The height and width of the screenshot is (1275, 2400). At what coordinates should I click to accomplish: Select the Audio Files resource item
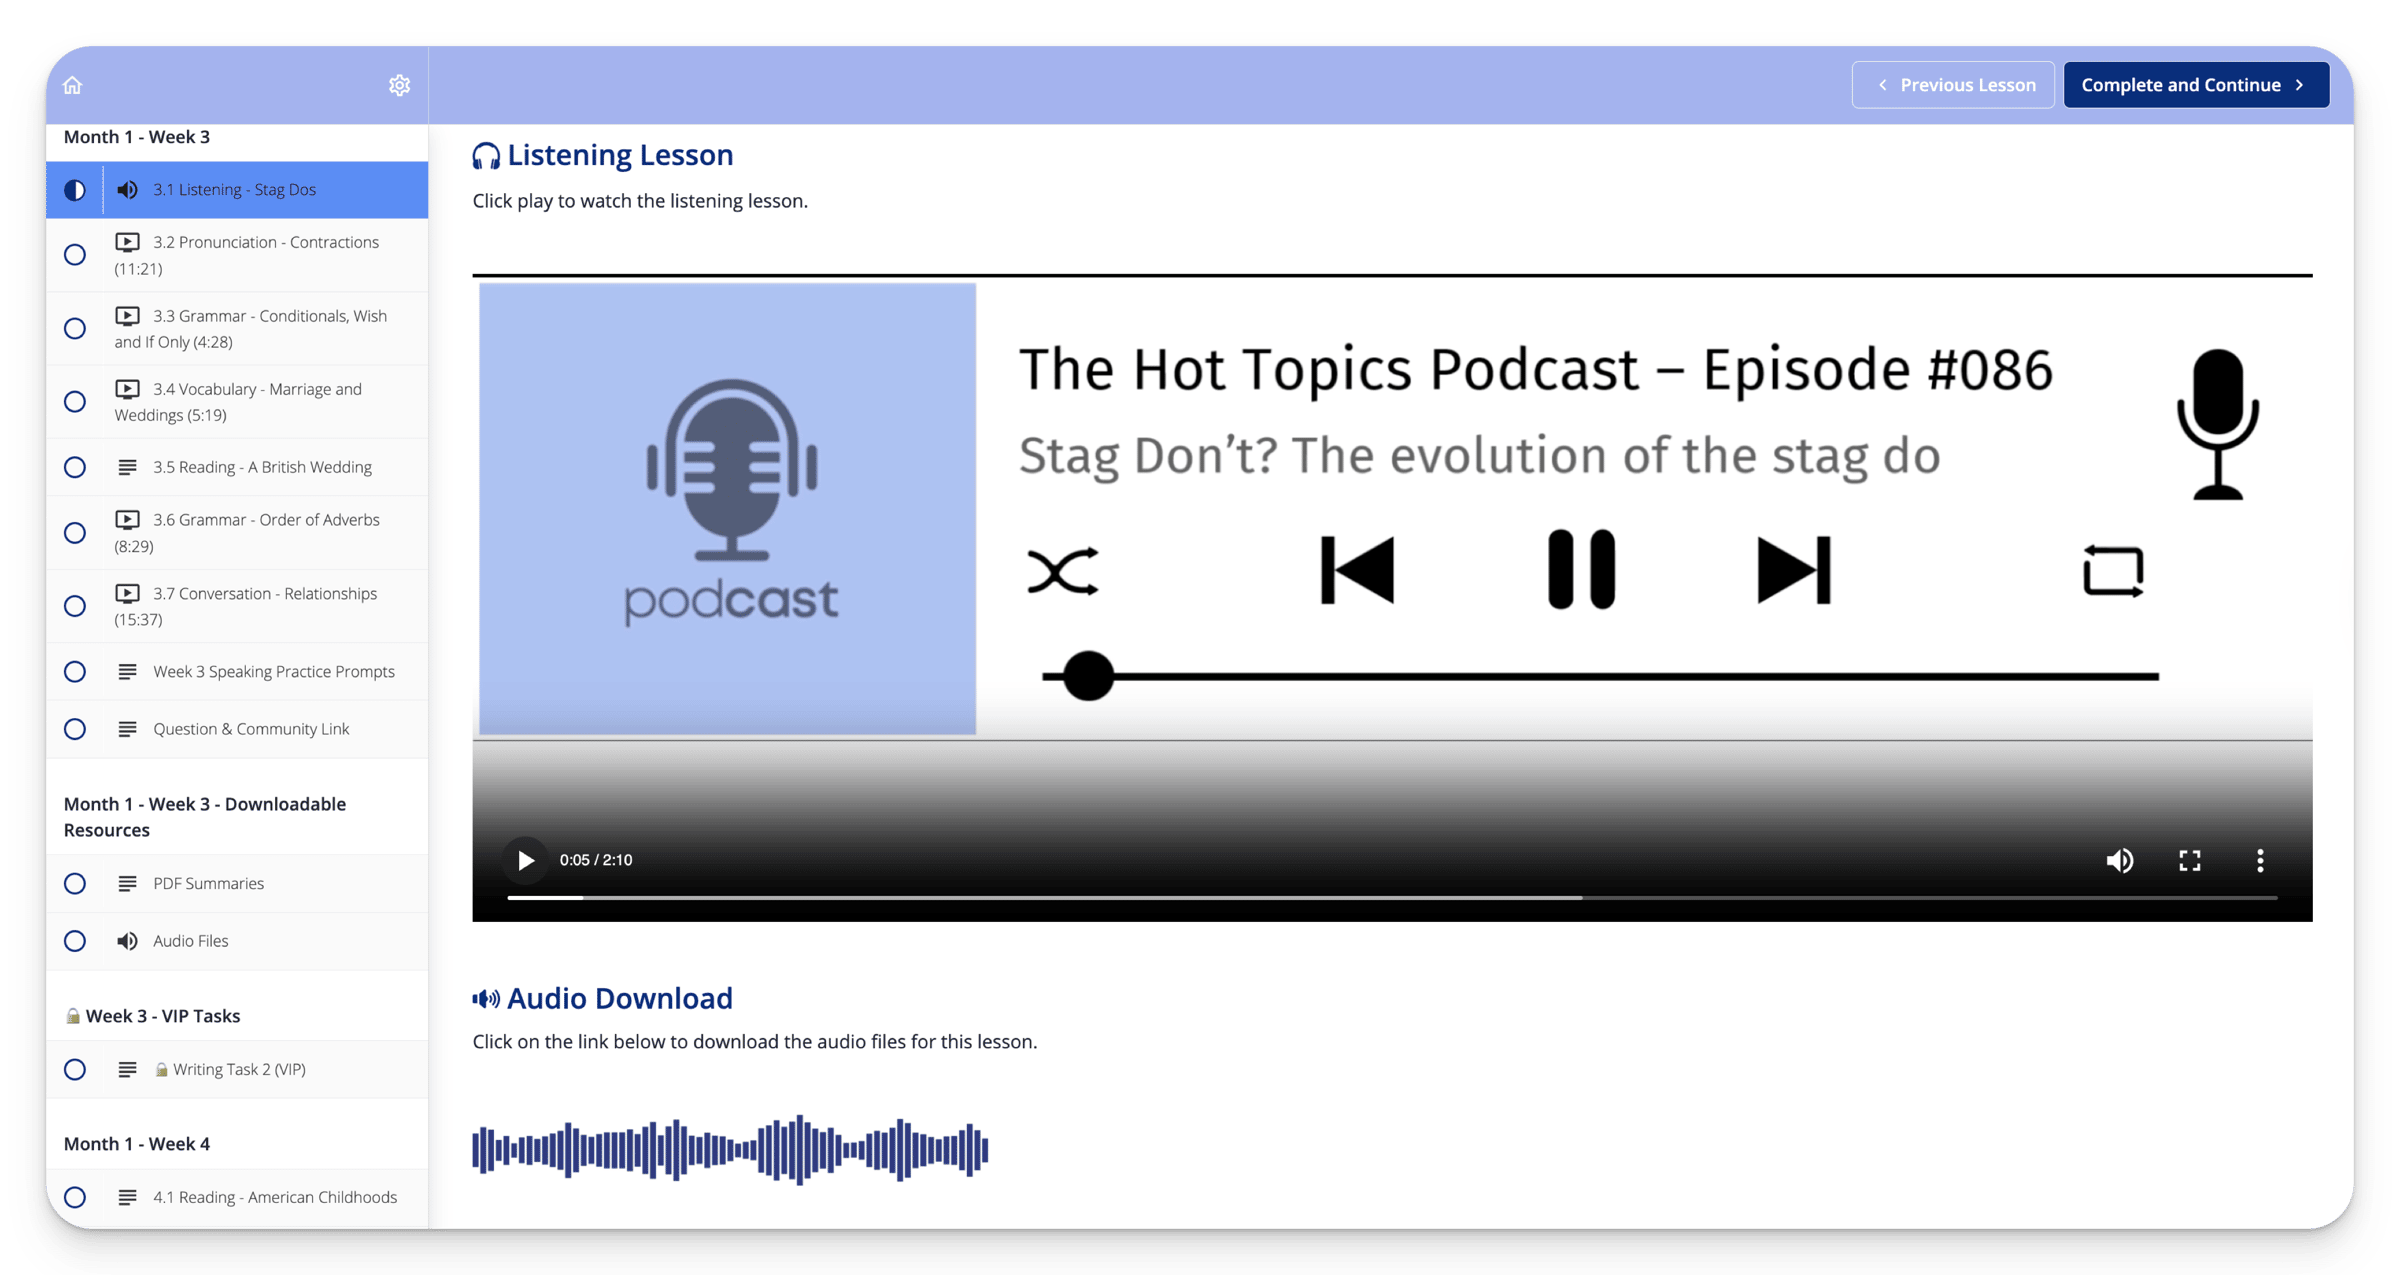[190, 941]
